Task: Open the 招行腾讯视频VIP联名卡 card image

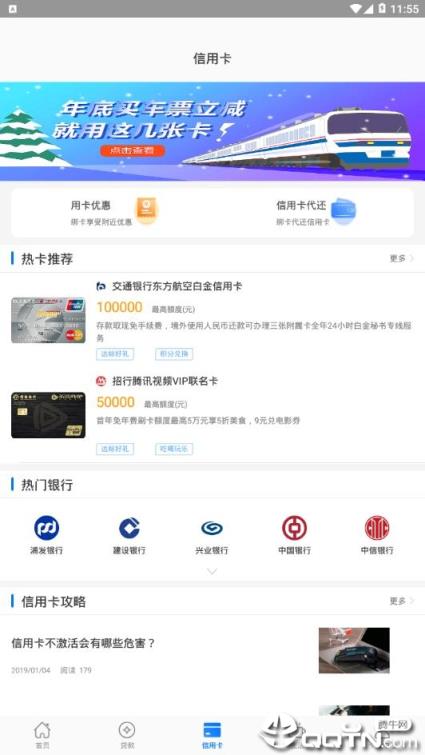Action: pyautogui.click(x=48, y=415)
